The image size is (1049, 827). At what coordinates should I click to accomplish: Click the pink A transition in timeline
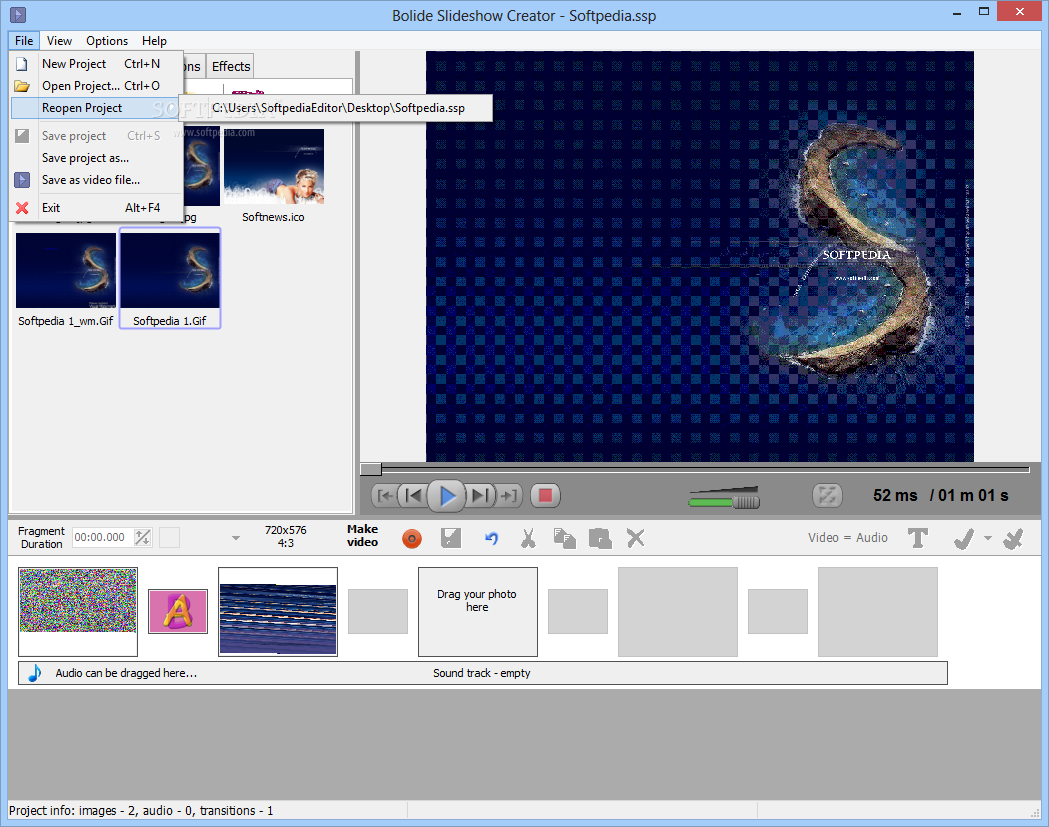pos(177,612)
